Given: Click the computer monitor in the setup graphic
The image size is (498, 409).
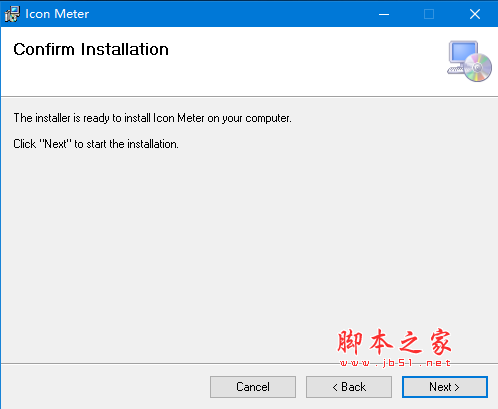Looking at the screenshot, I should click(463, 53).
